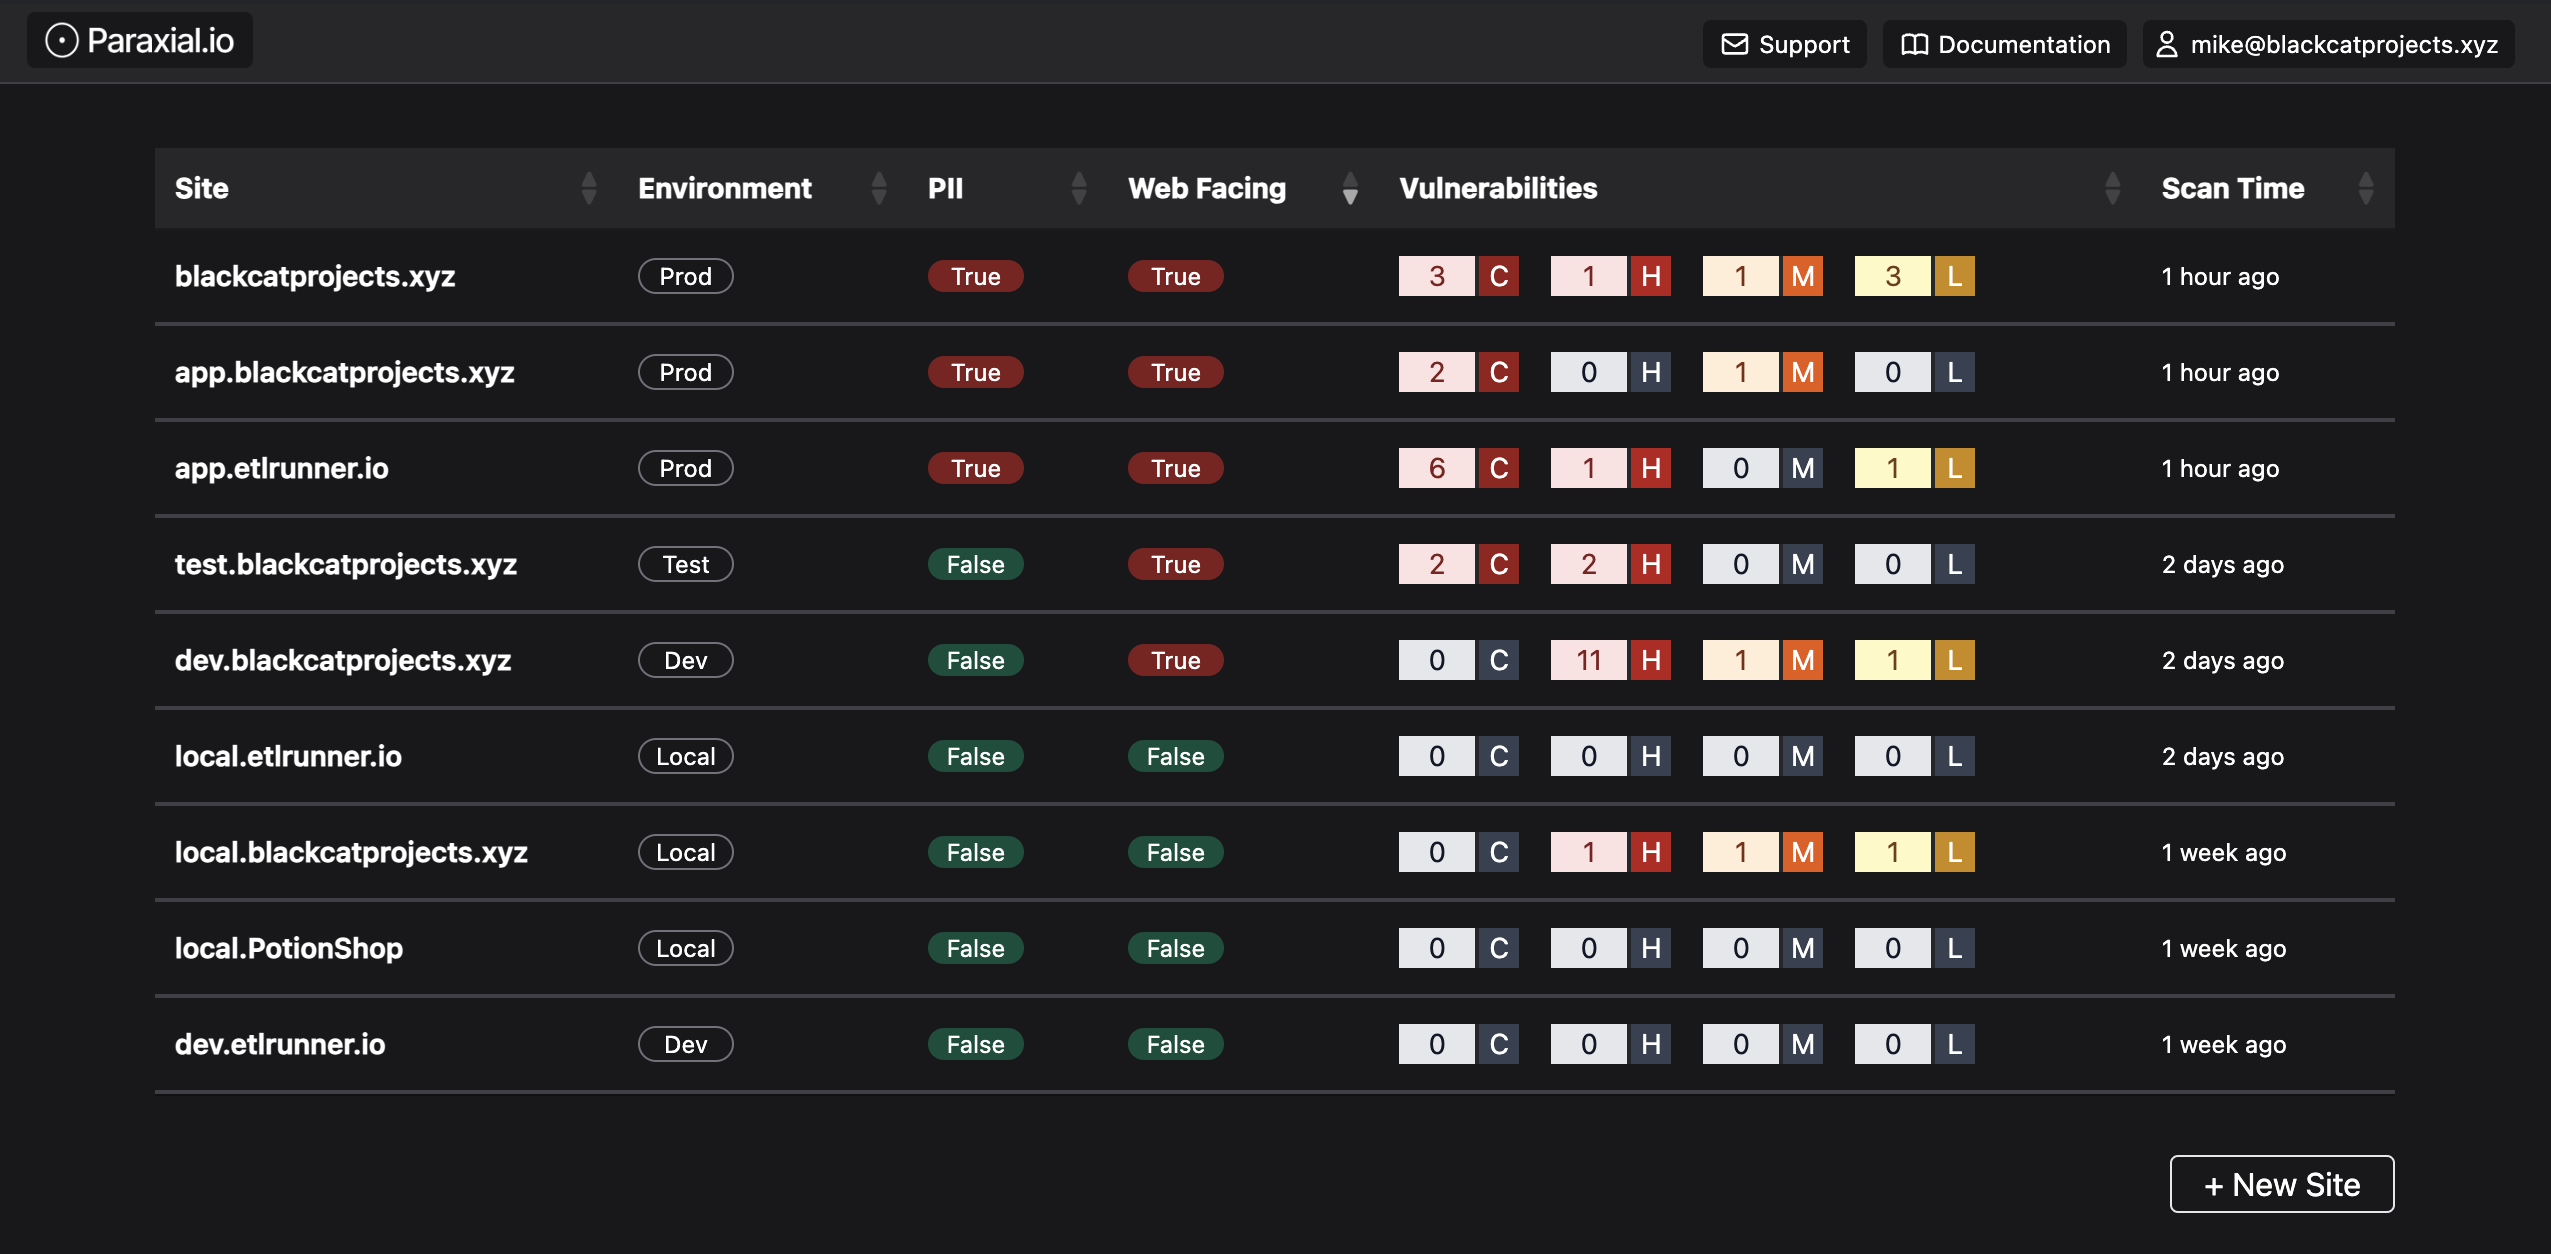Open app.blackcatprojects.xyz site

pos(344,372)
